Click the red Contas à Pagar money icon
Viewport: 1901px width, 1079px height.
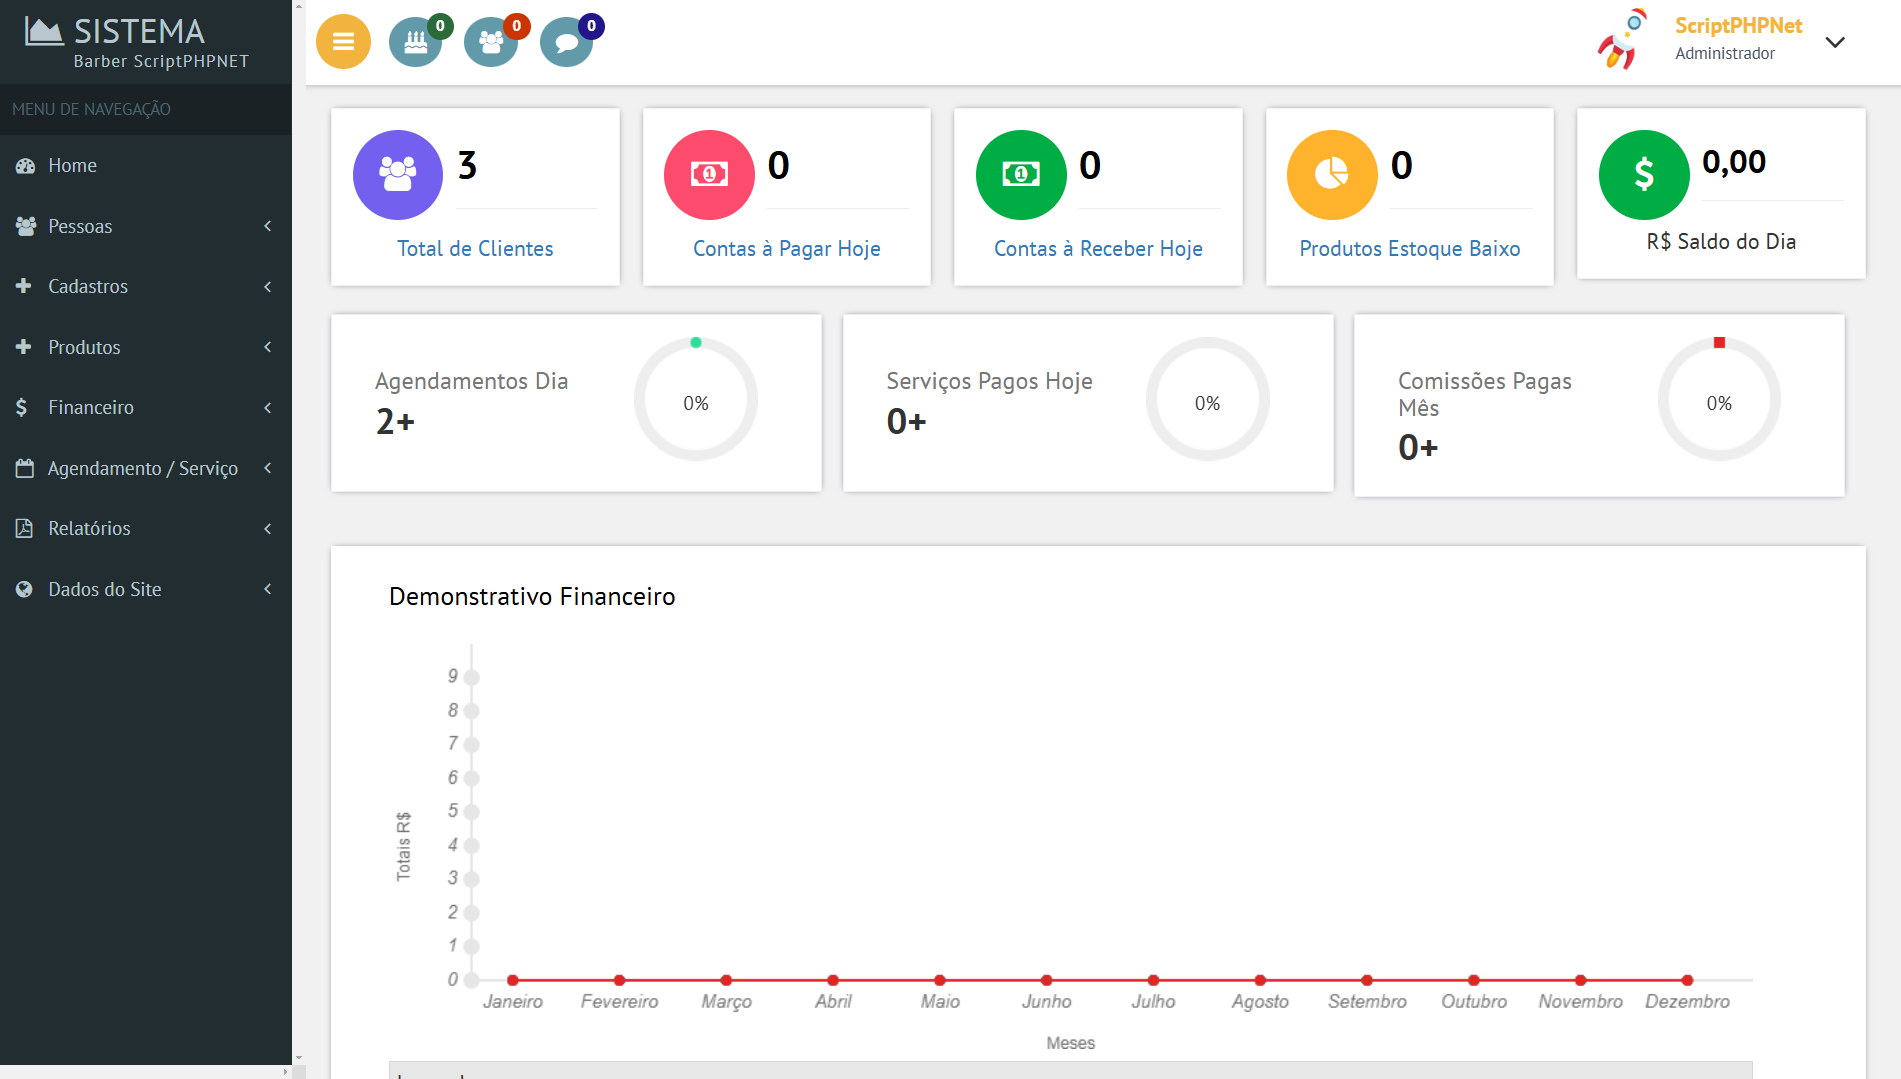click(x=709, y=175)
